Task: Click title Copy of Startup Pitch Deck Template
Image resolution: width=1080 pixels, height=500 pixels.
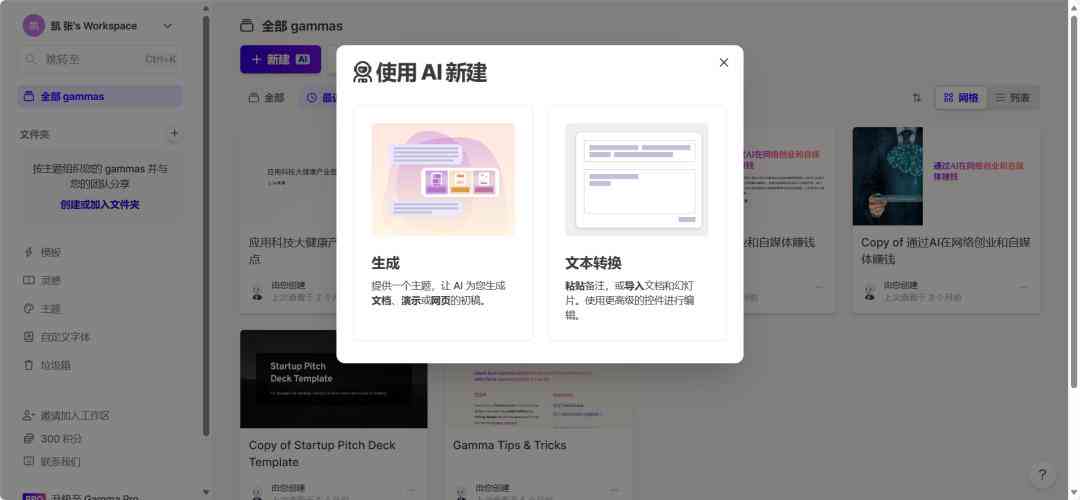Action: click(x=322, y=454)
